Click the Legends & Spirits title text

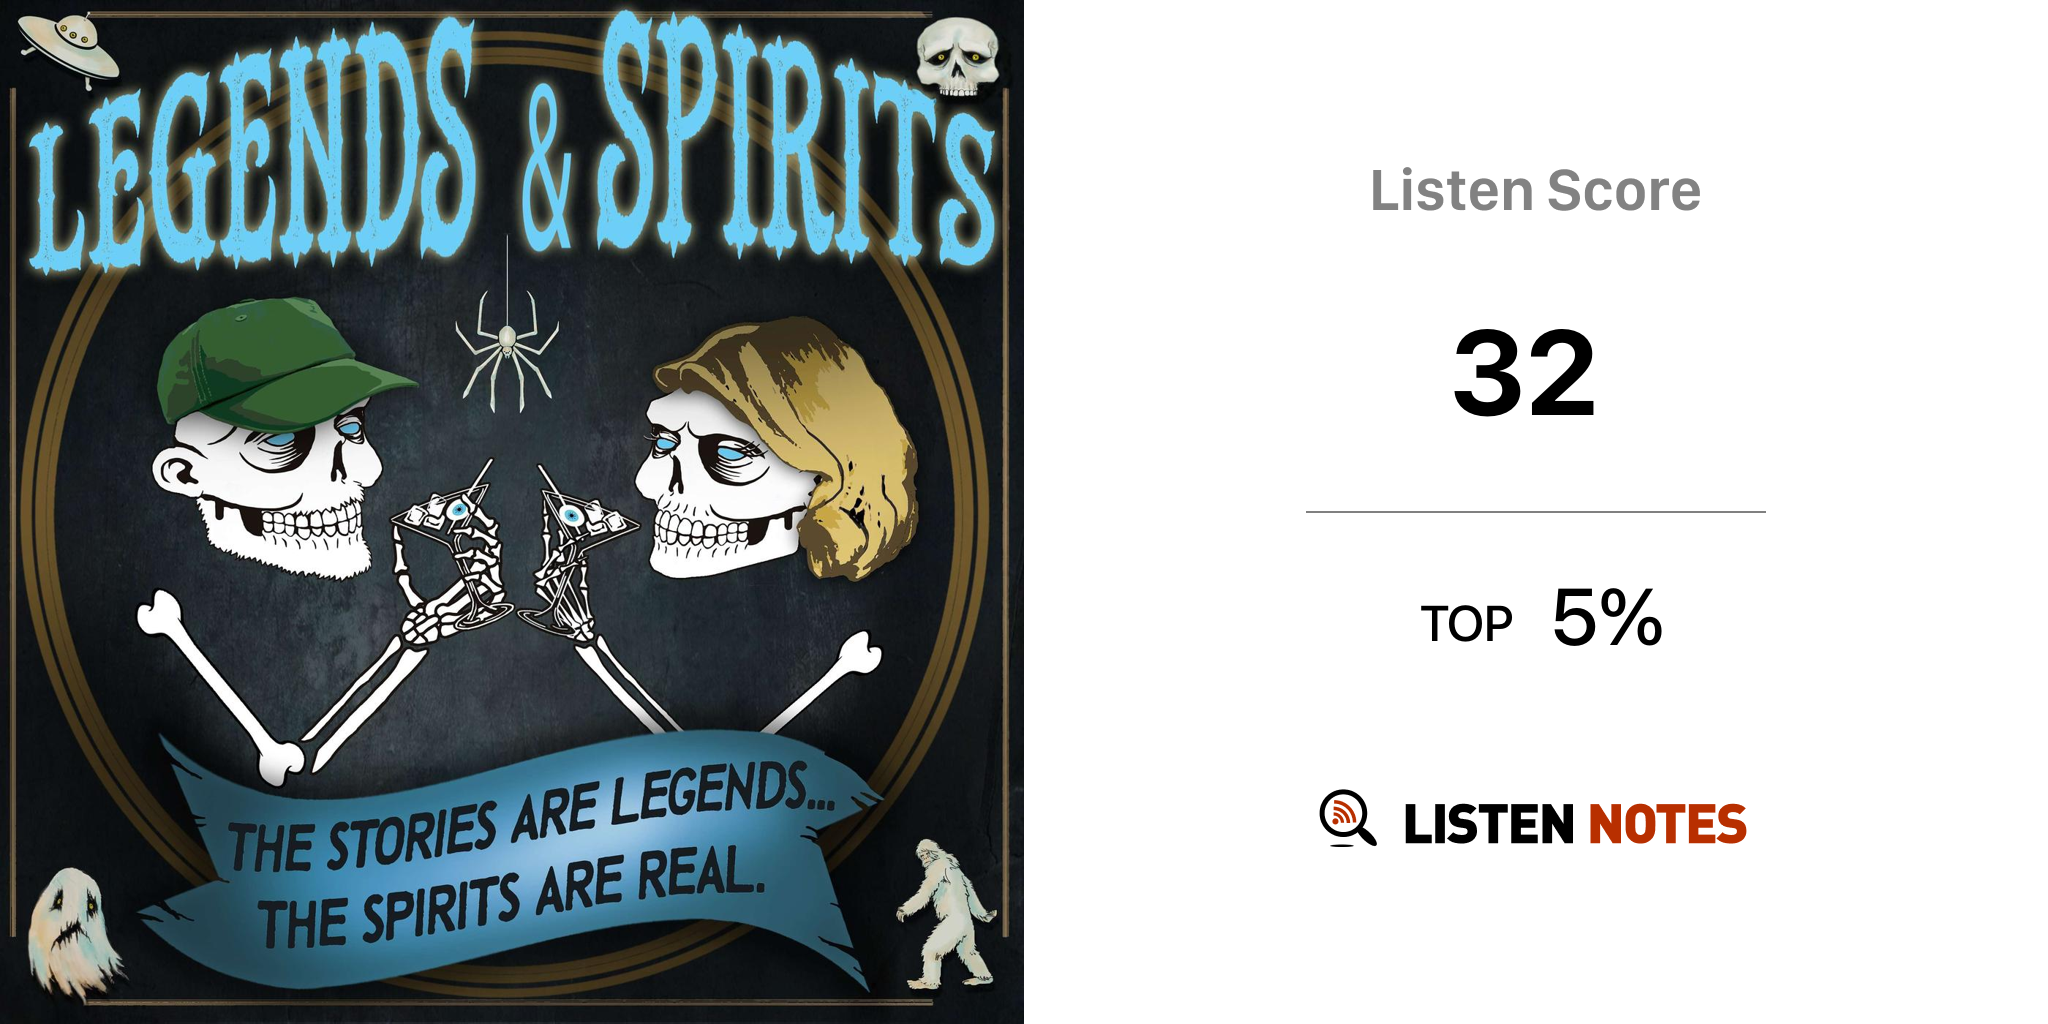pyautogui.click(x=512, y=145)
